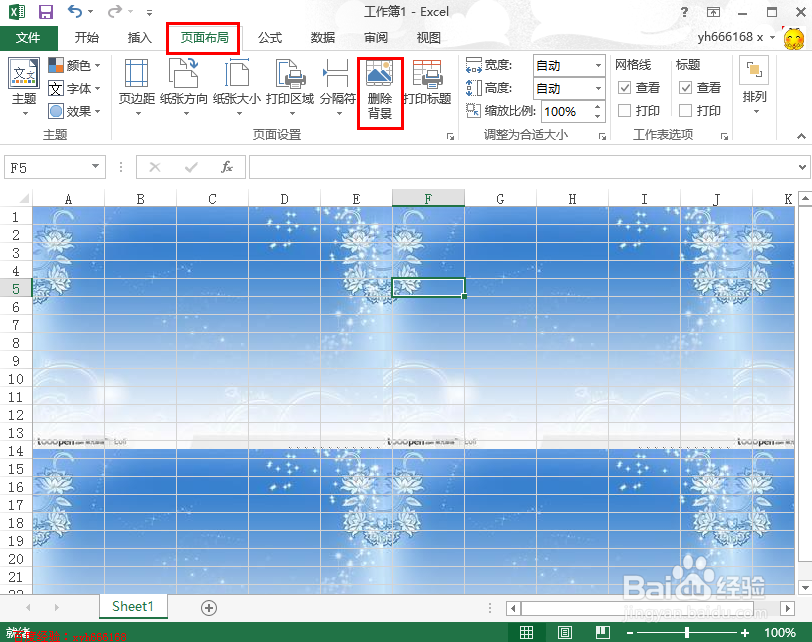The width and height of the screenshot is (812, 642).
Task: Click the new sheet plus button
Action: [x=208, y=607]
